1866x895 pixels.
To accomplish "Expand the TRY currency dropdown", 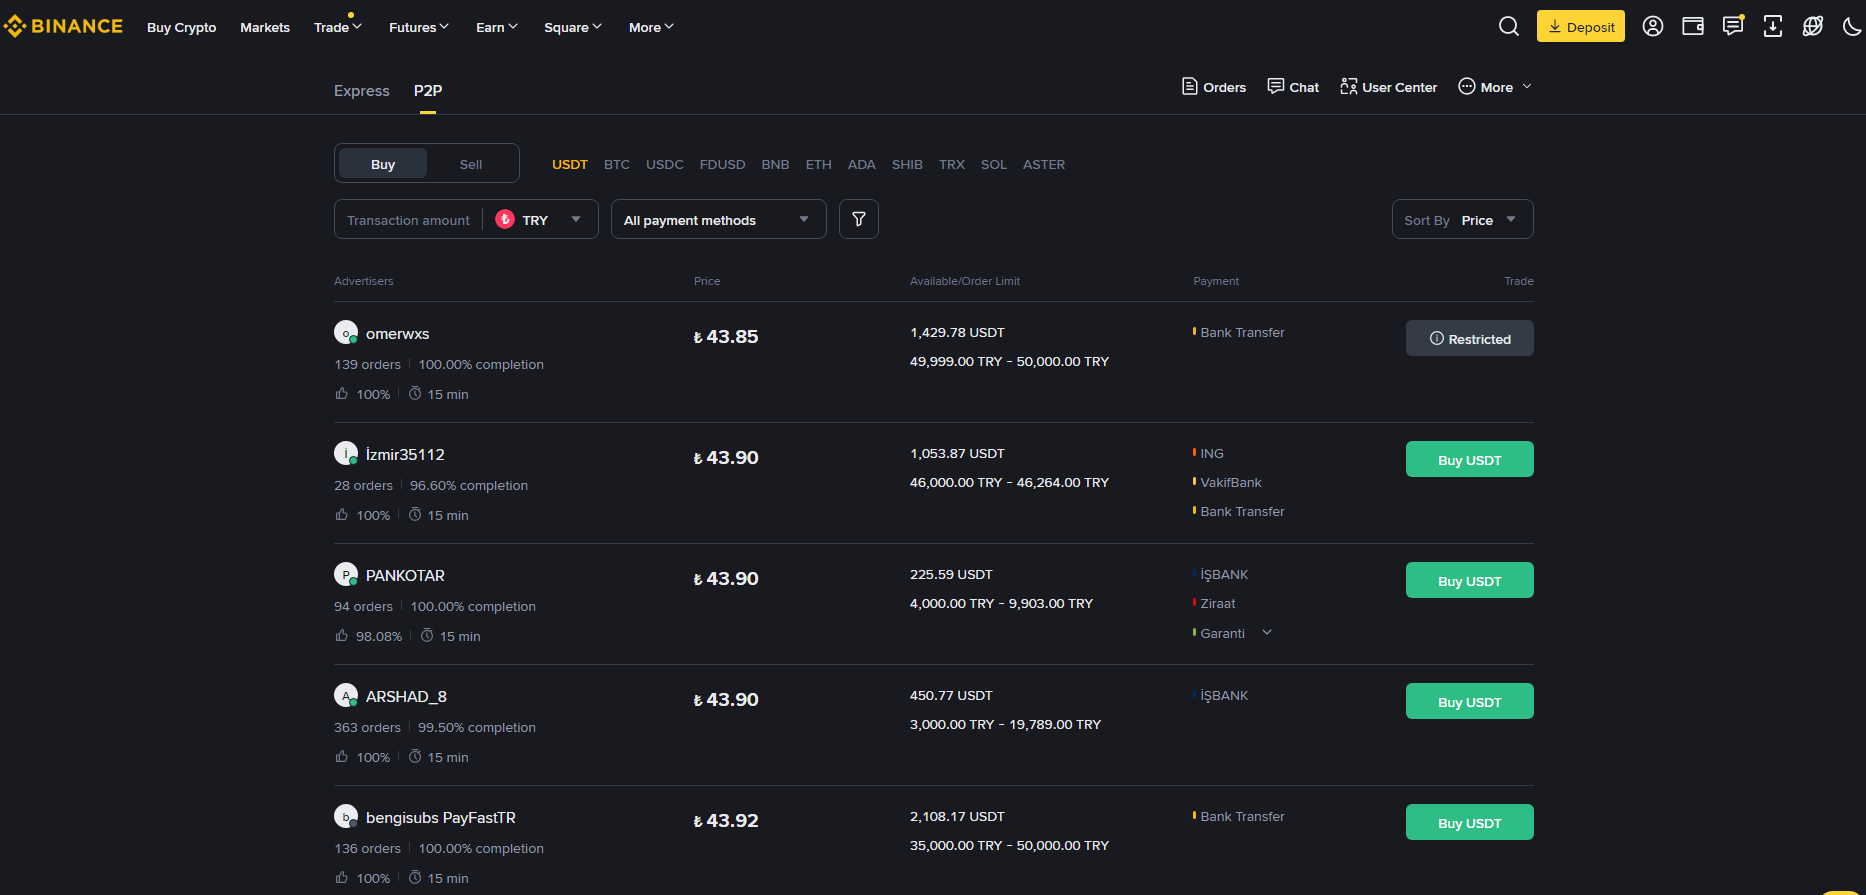I will (540, 220).
